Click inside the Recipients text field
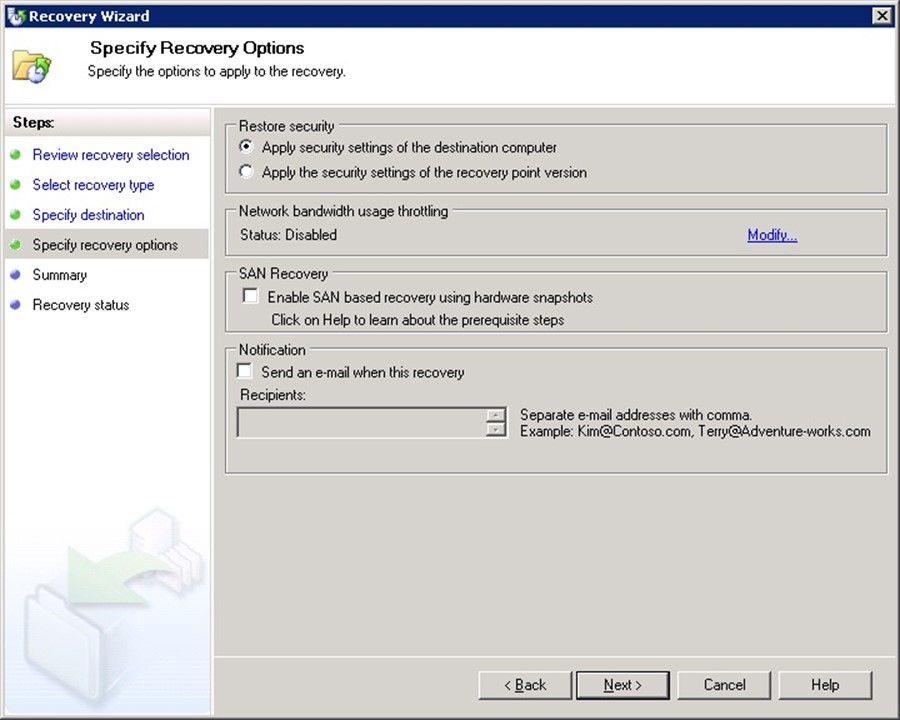The width and height of the screenshot is (900, 720). [361, 423]
